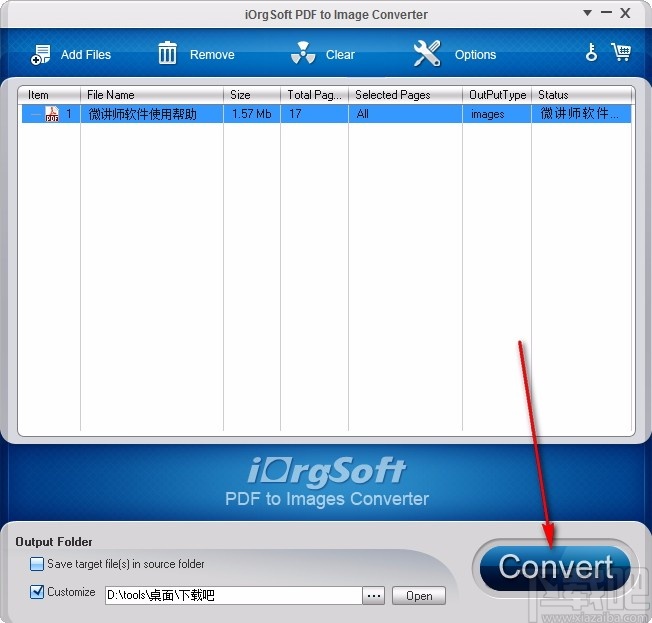Screen dimensions: 652x623
Task: Enable Save target file(s) in source folder
Action: pos(37,564)
